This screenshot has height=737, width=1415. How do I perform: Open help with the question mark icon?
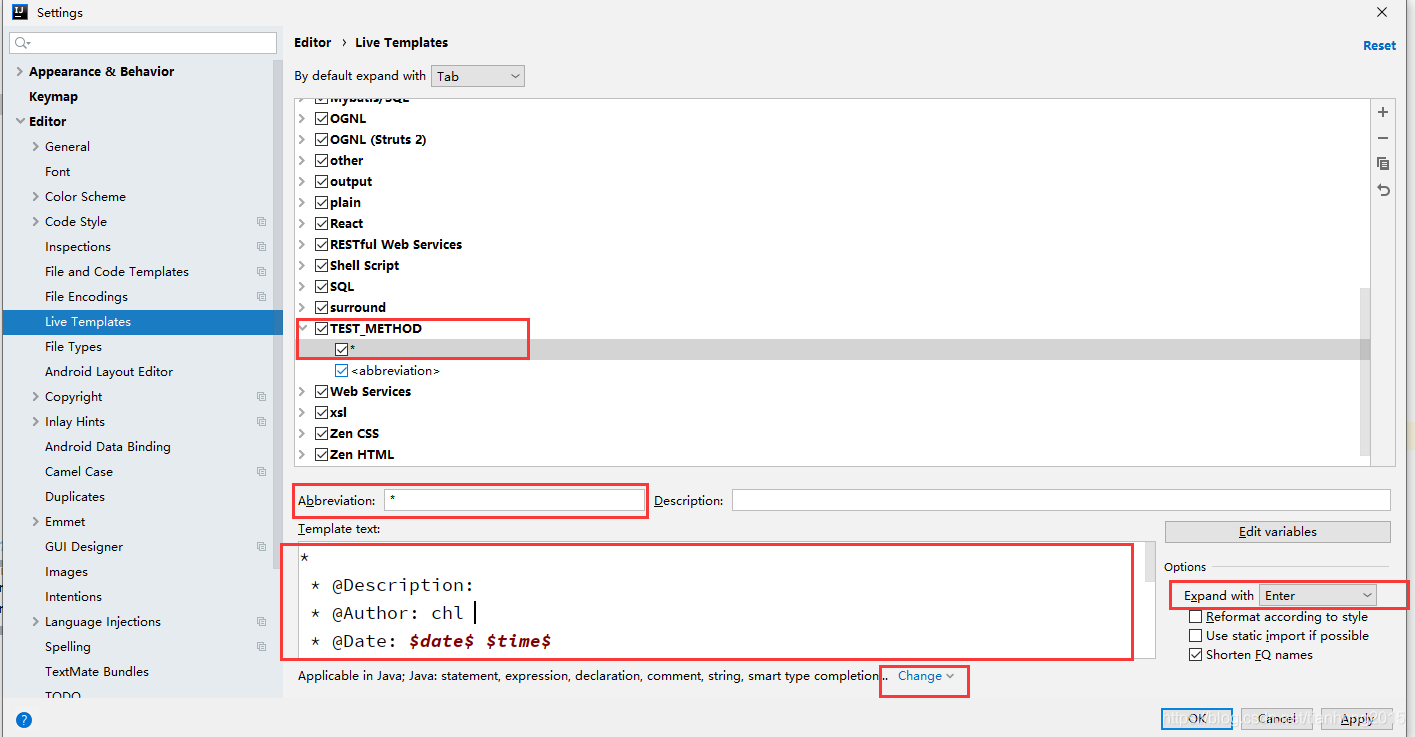24,719
